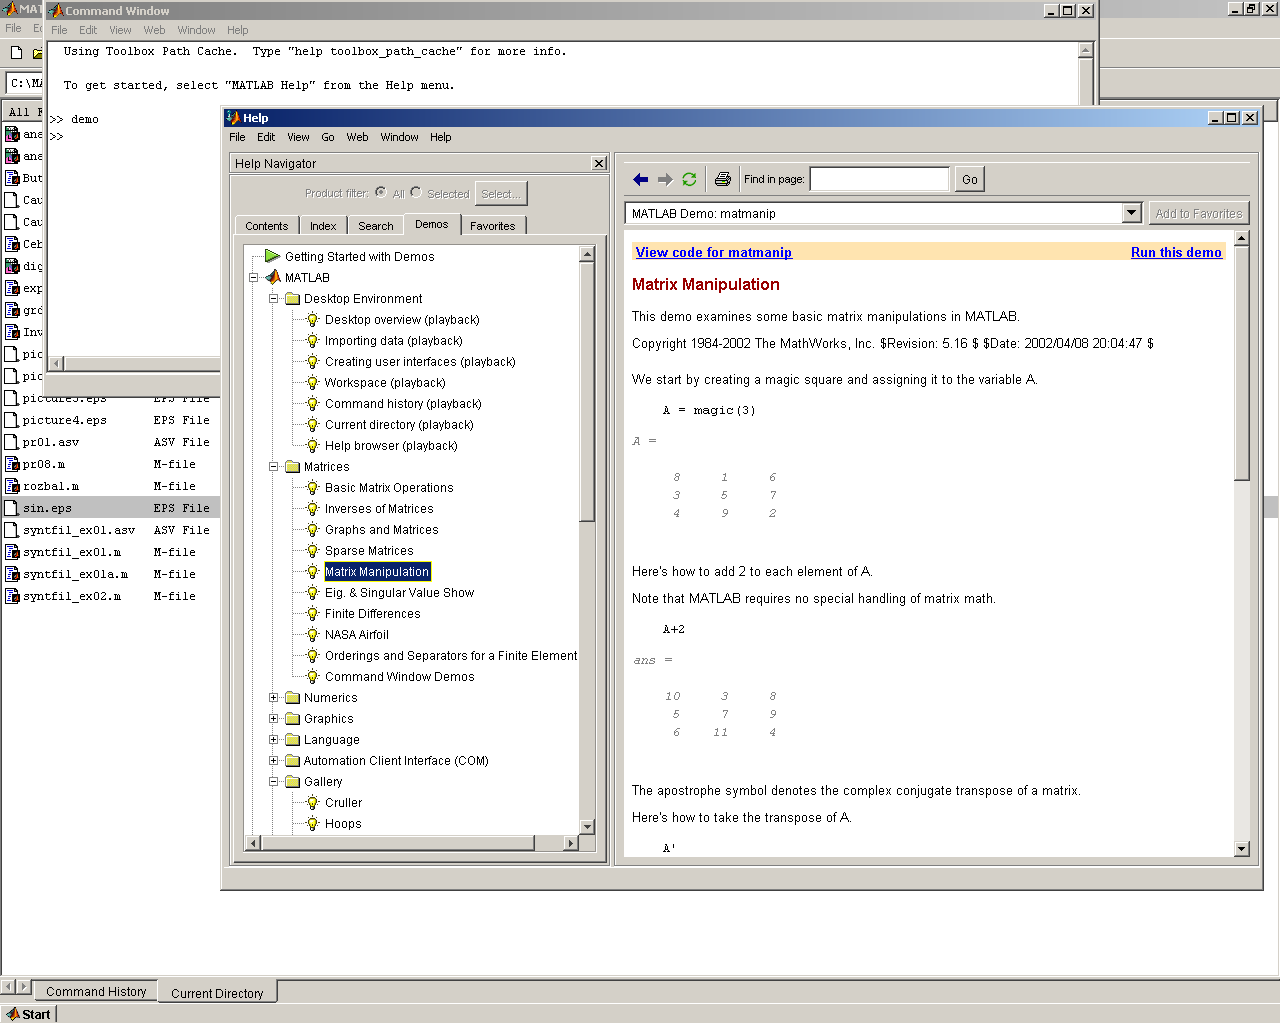Collapse the Gallery node
The width and height of the screenshot is (1280, 1024).
pyautogui.click(x=273, y=781)
